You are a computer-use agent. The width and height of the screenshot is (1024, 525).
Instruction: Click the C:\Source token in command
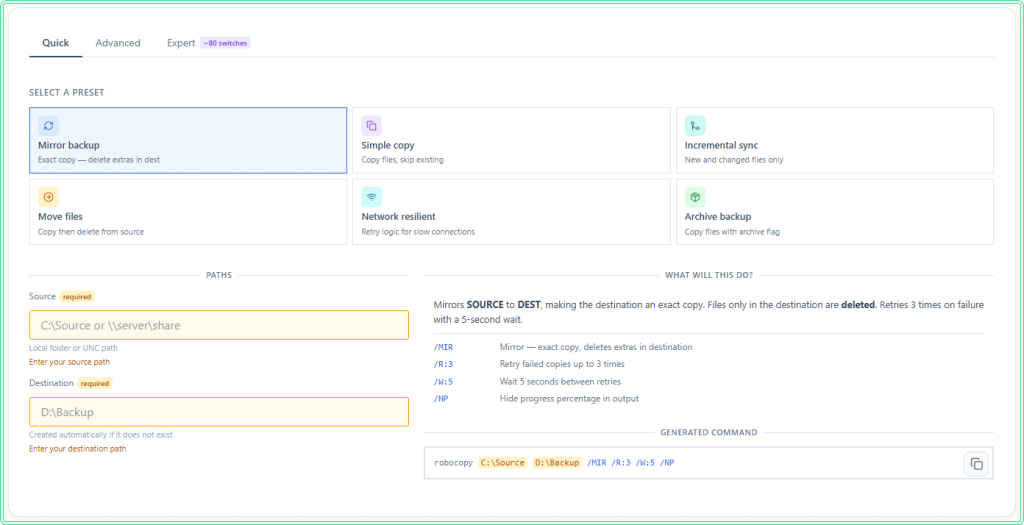coord(502,463)
